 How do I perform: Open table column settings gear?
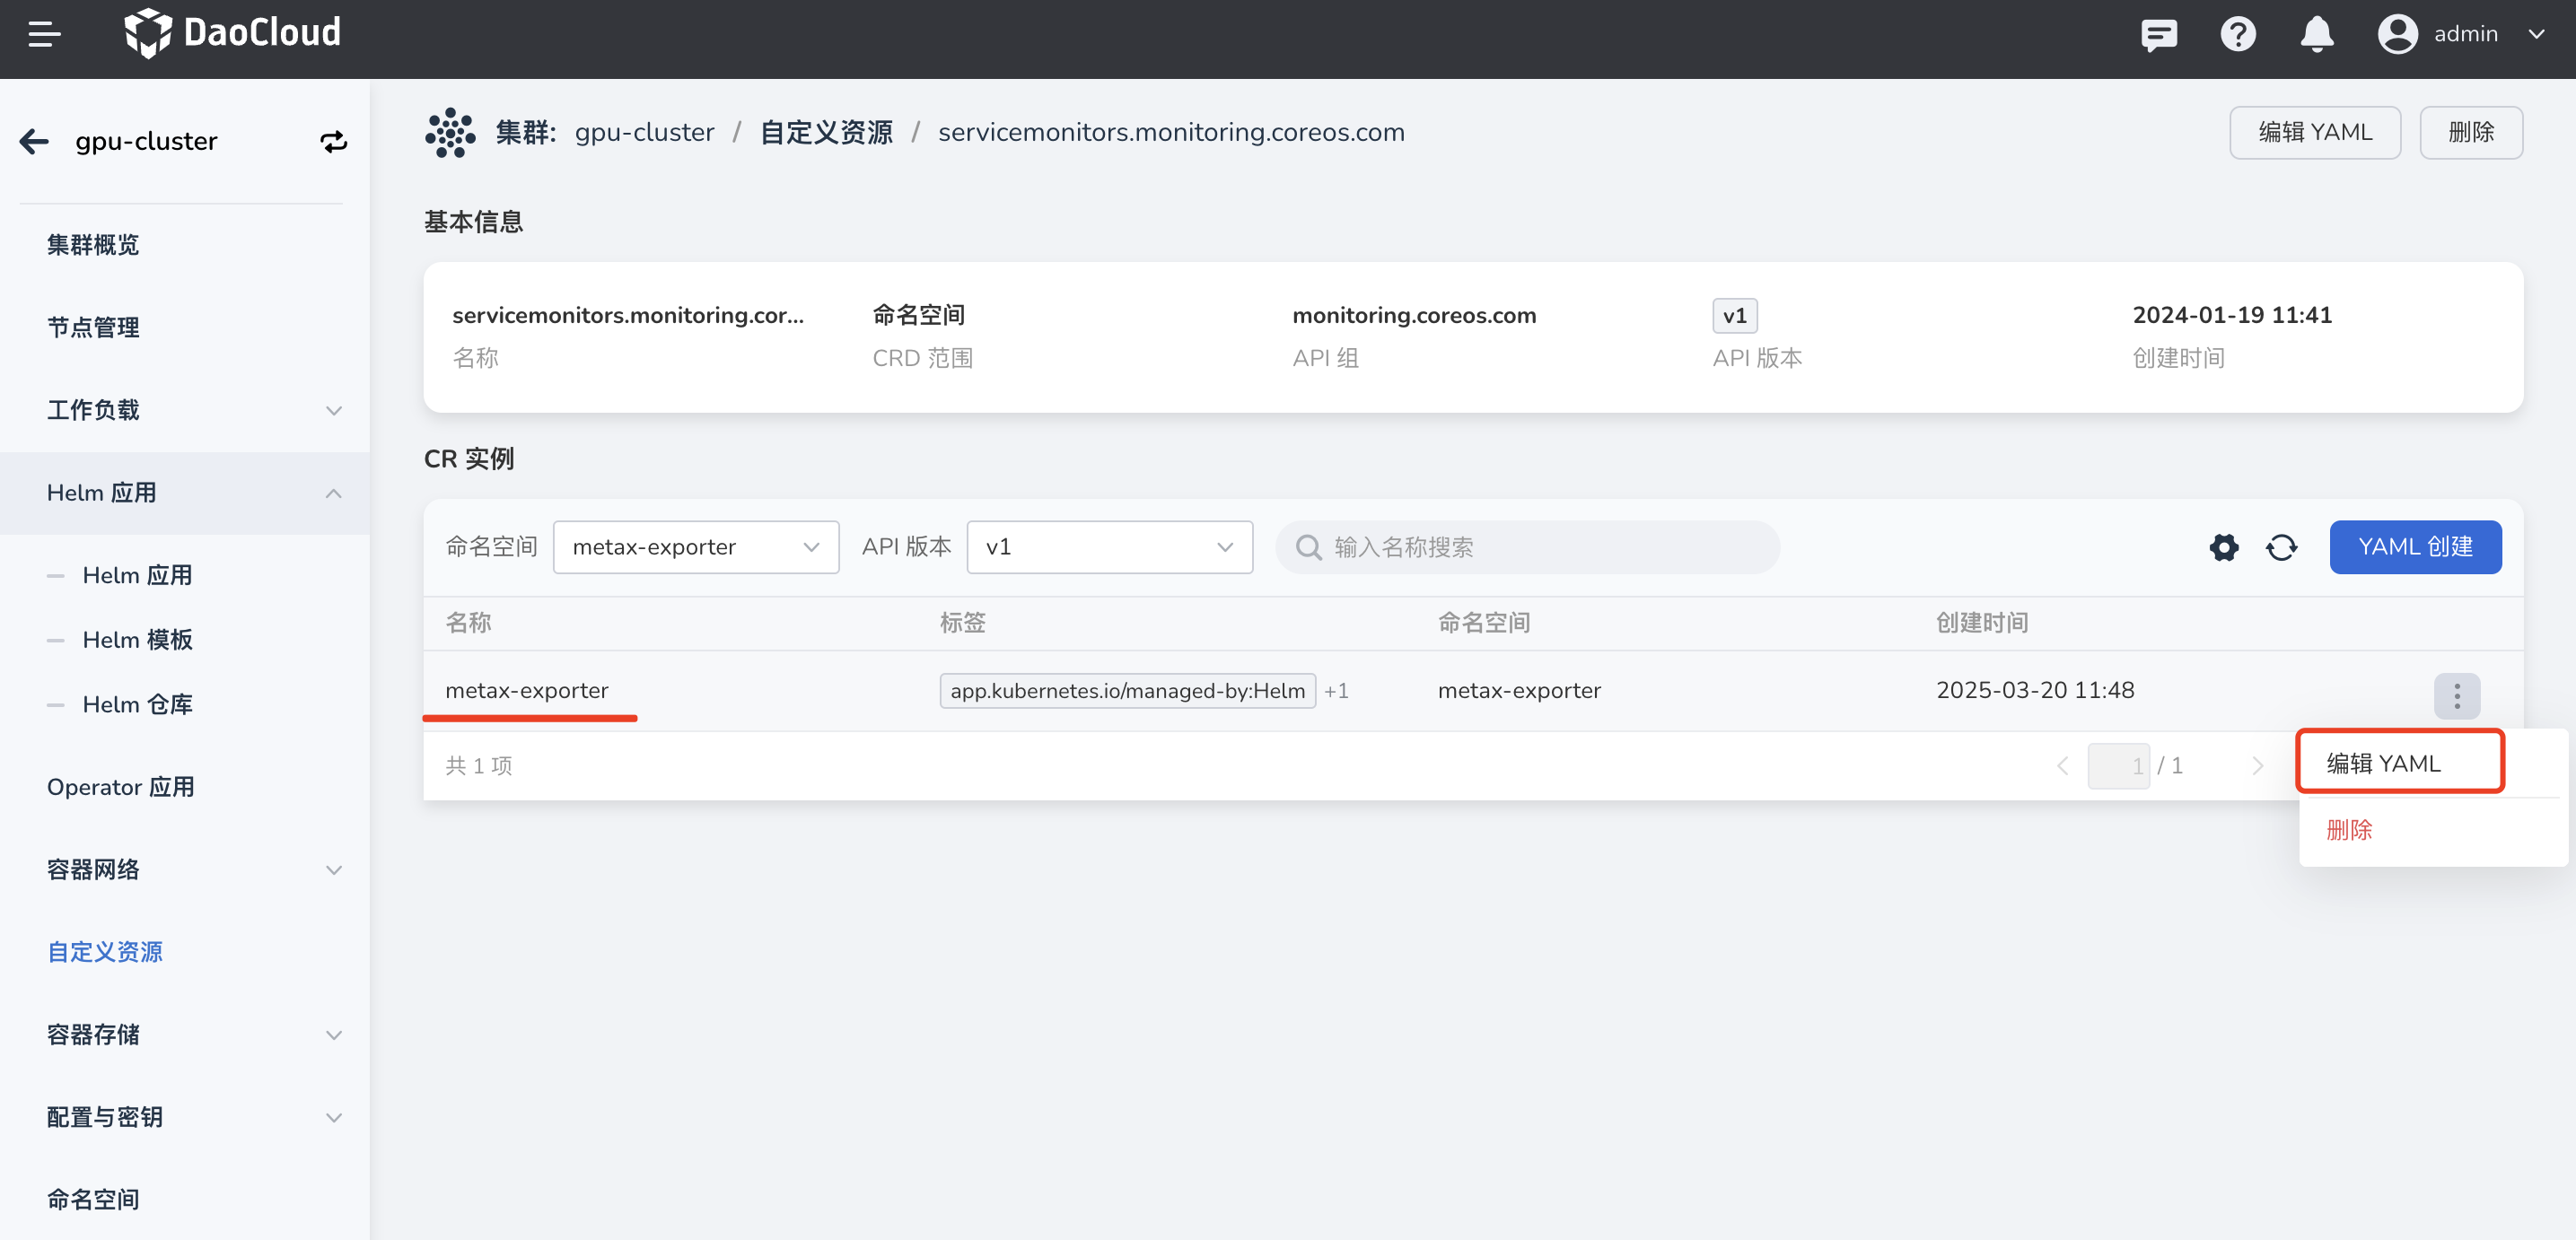click(x=2223, y=547)
